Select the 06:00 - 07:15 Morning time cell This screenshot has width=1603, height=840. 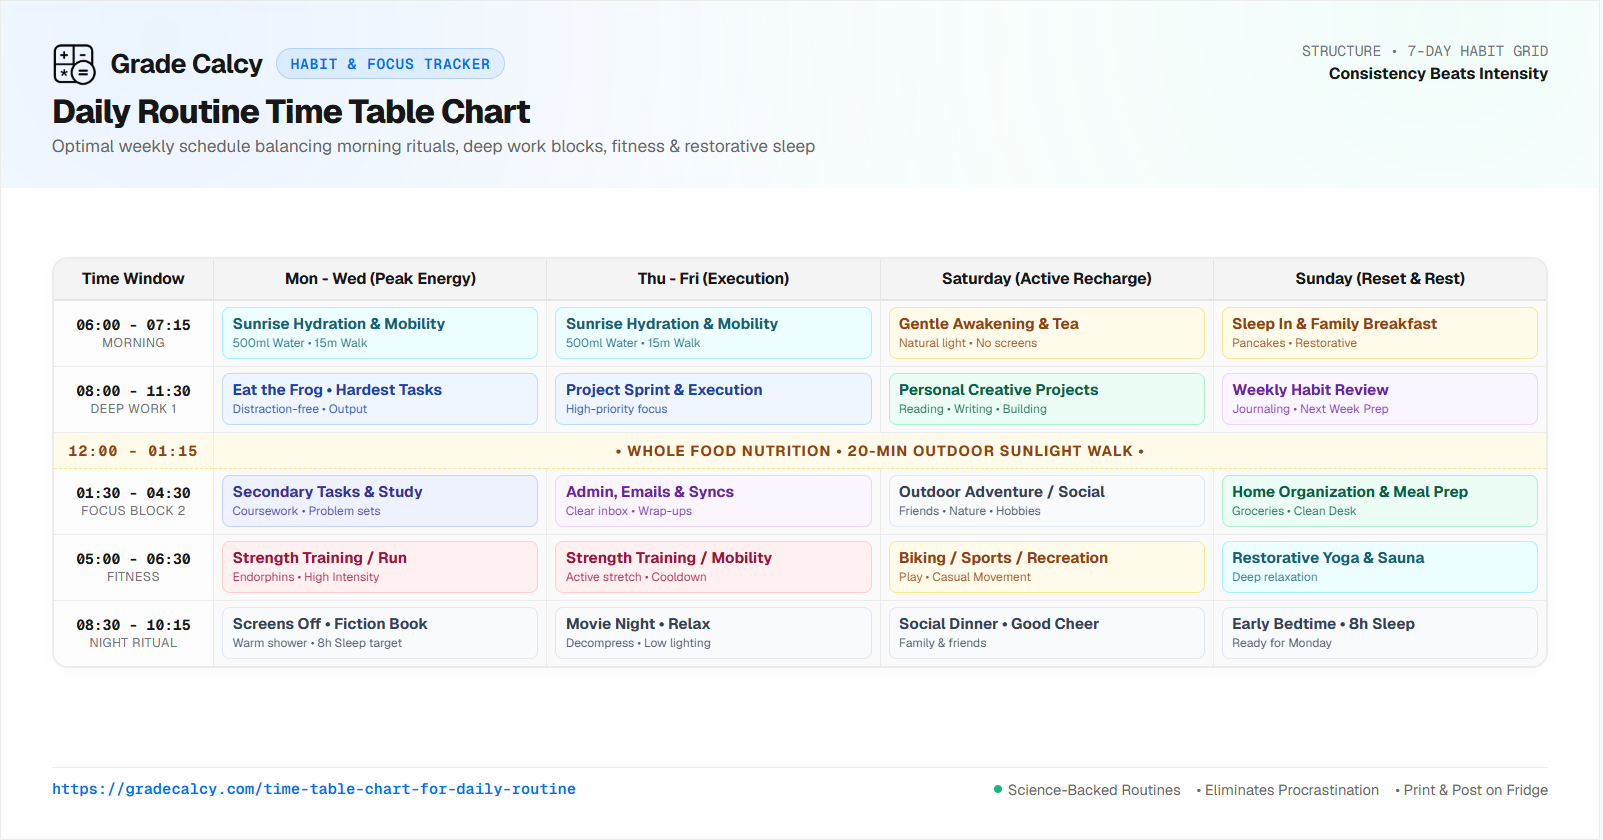(133, 333)
